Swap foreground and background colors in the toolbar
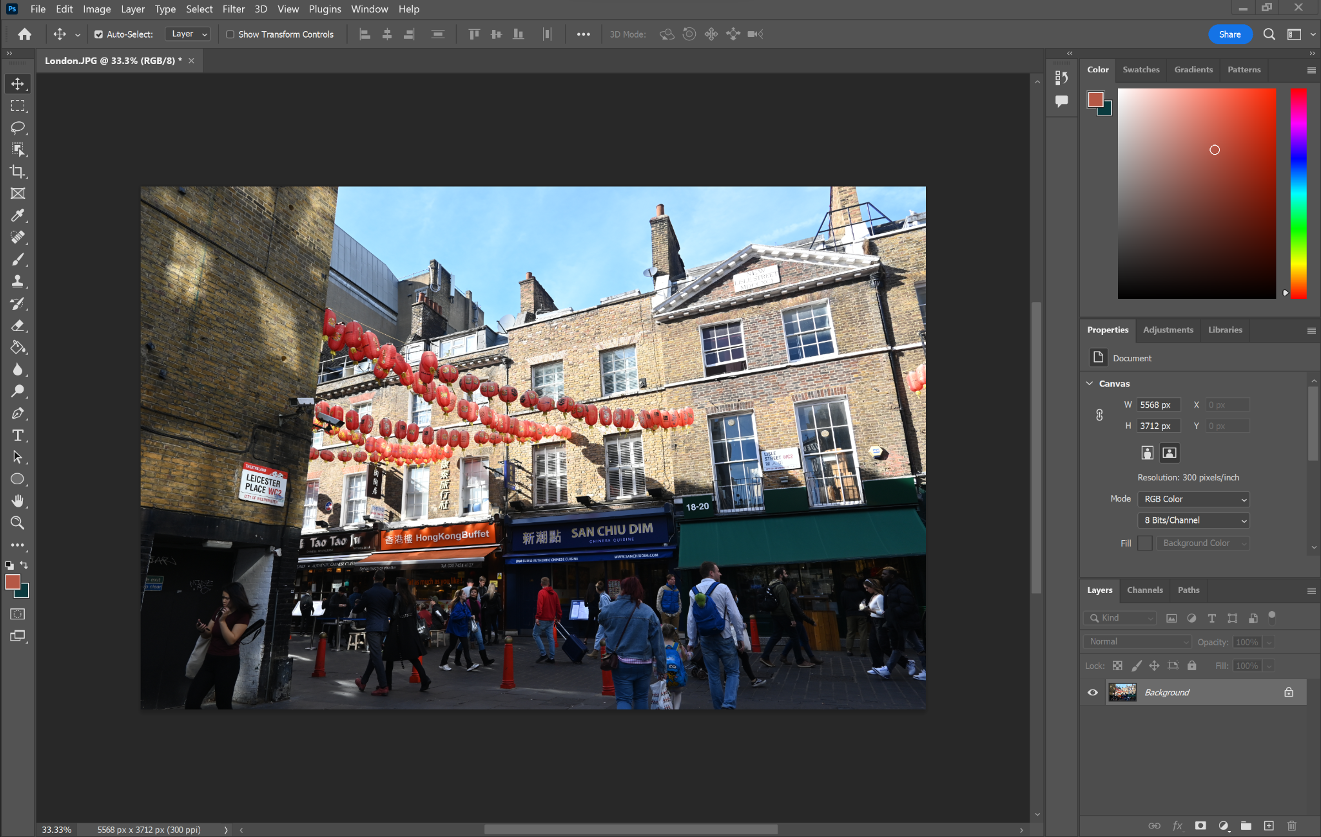 click(x=24, y=566)
